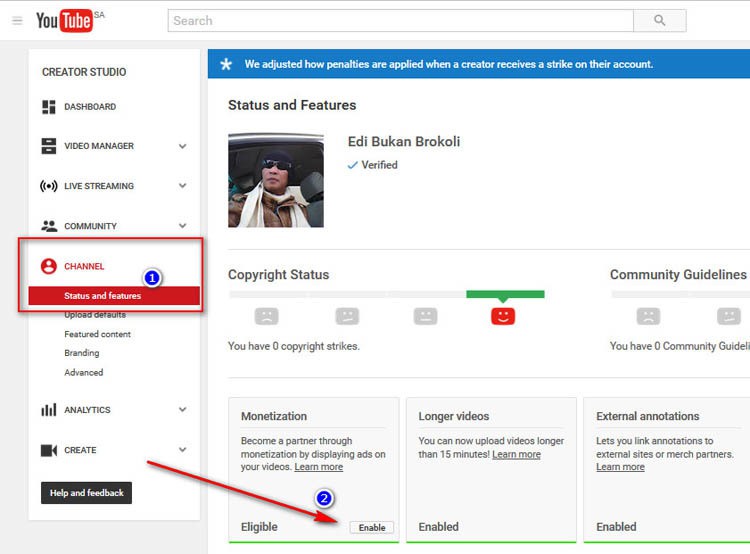Click the Status and Features page heading
750x554 pixels.
(292, 105)
